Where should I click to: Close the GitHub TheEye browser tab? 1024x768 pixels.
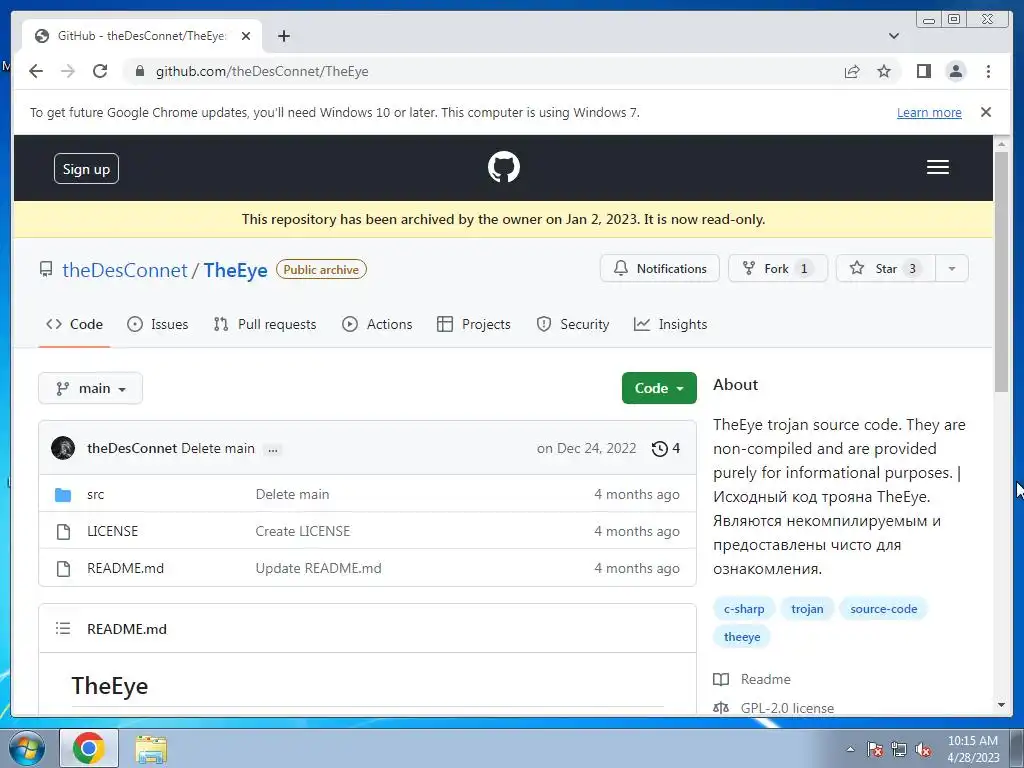pos(246,36)
